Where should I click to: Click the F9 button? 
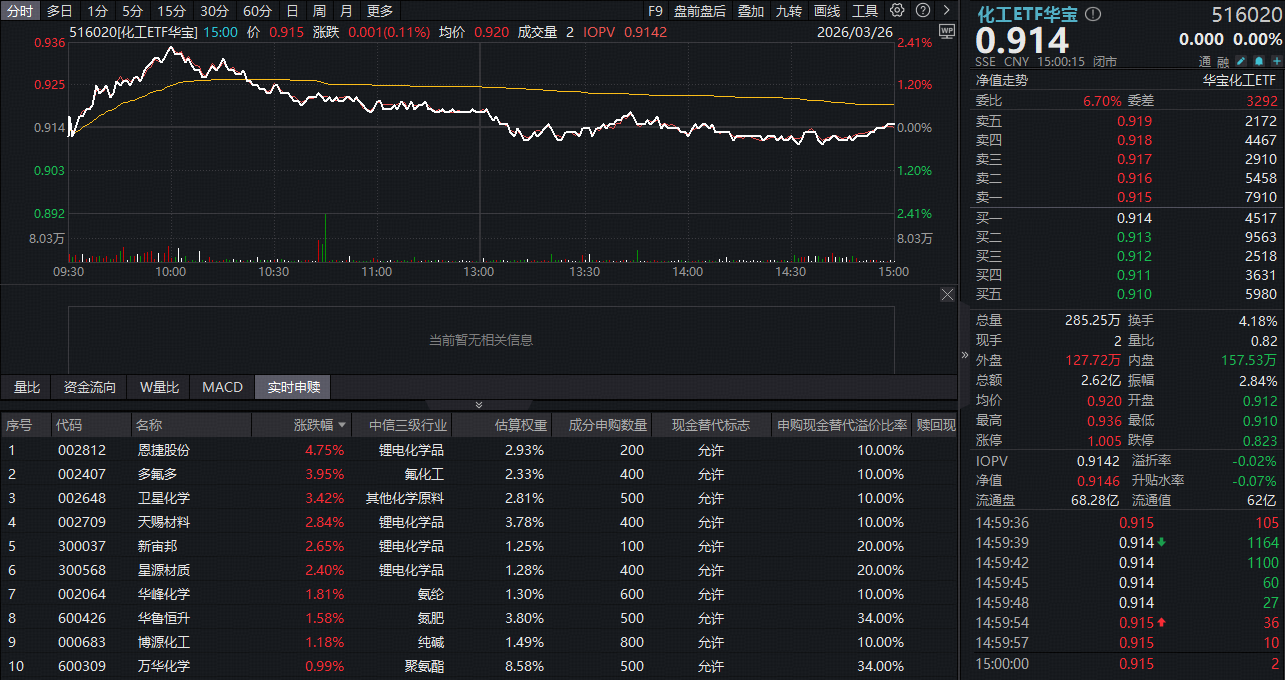(657, 11)
